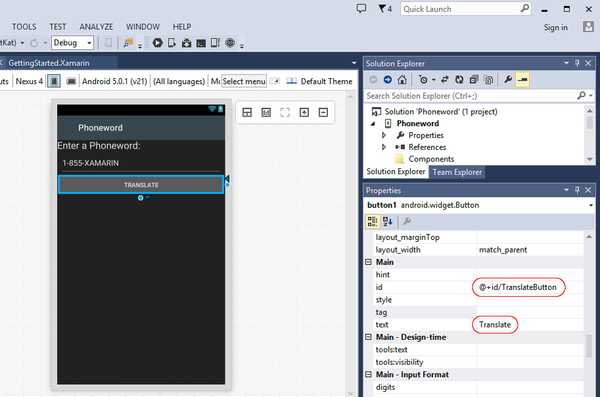This screenshot has height=397, width=600.
Task: Click the second view icon in designer zoom panel
Action: (266, 112)
